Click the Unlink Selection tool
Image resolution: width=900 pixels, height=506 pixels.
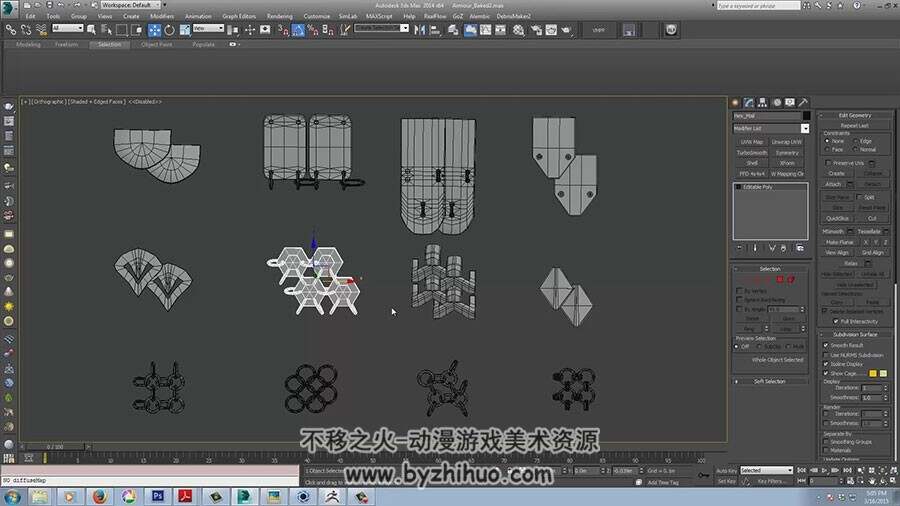pyautogui.click(x=26, y=29)
